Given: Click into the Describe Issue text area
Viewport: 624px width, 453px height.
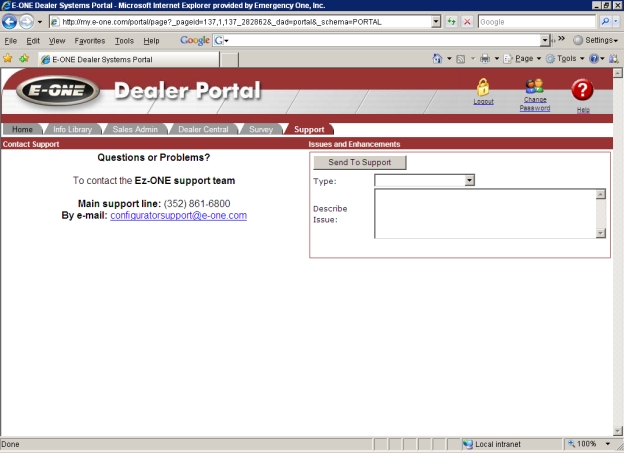Looking at the screenshot, I should pos(485,214).
